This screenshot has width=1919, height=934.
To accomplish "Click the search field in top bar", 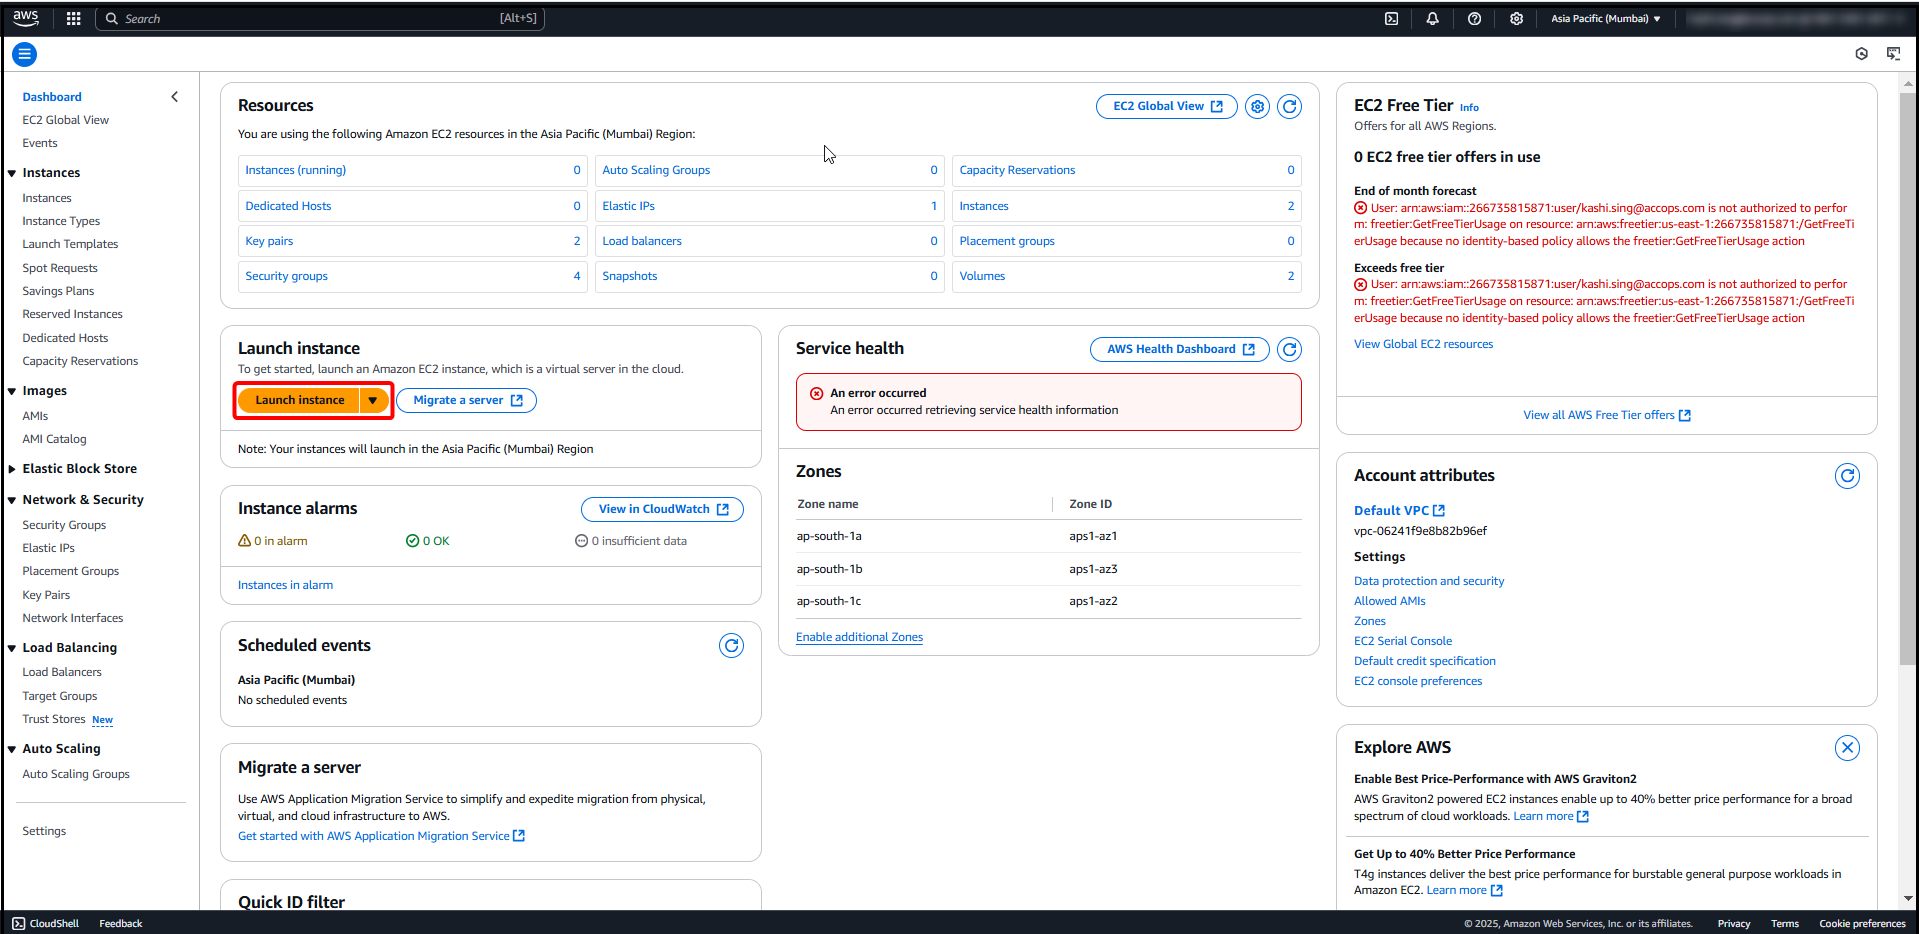I will 320,18.
